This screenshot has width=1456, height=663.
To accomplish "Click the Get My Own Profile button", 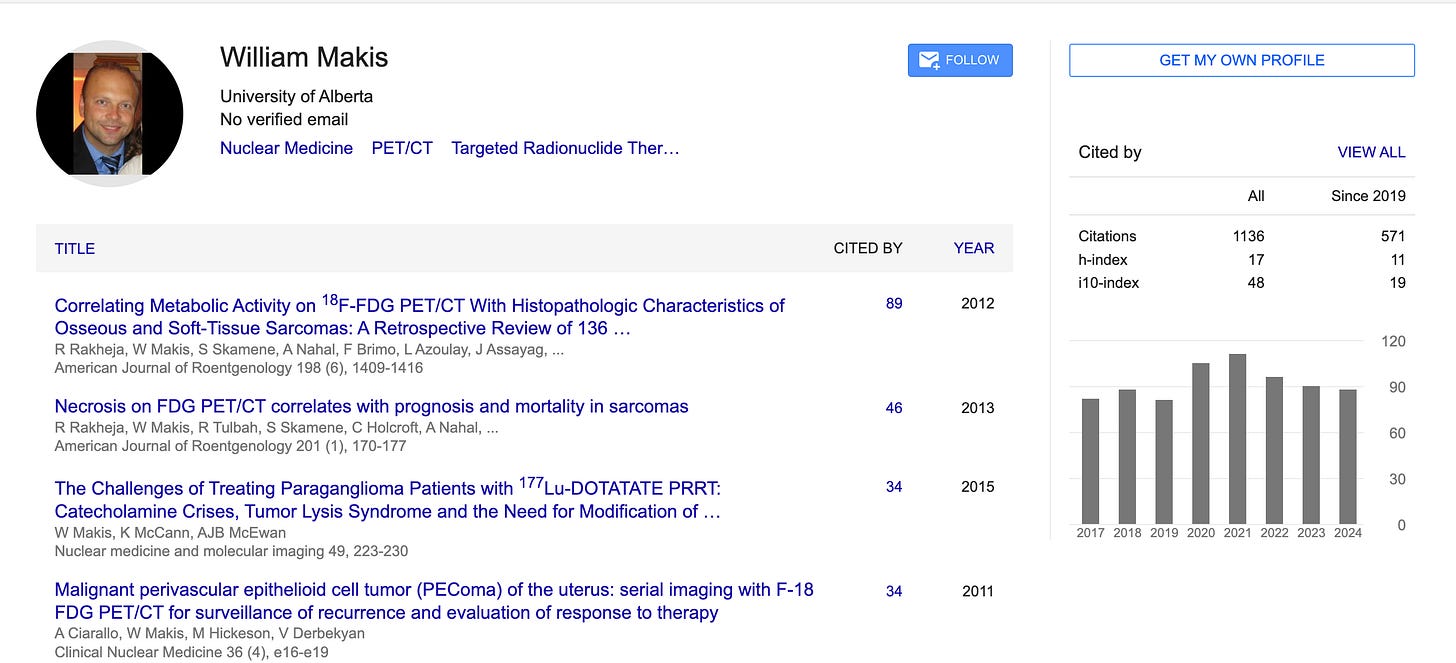I will [1242, 60].
